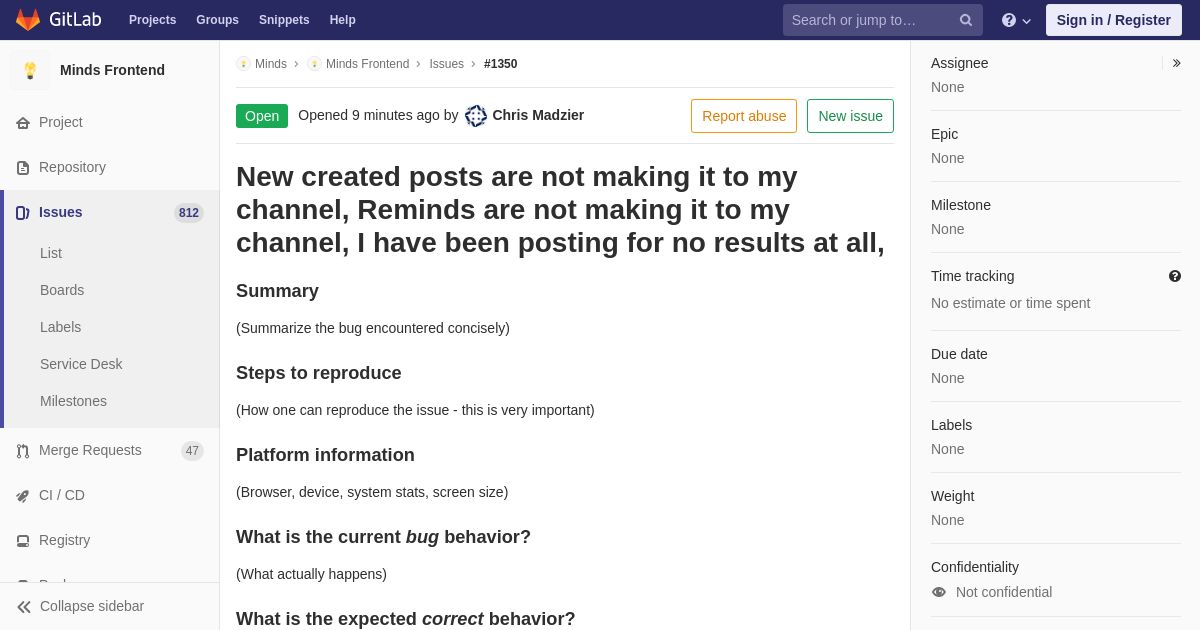Open Boards under Issues
Image resolution: width=1200 pixels, height=630 pixels.
point(62,290)
